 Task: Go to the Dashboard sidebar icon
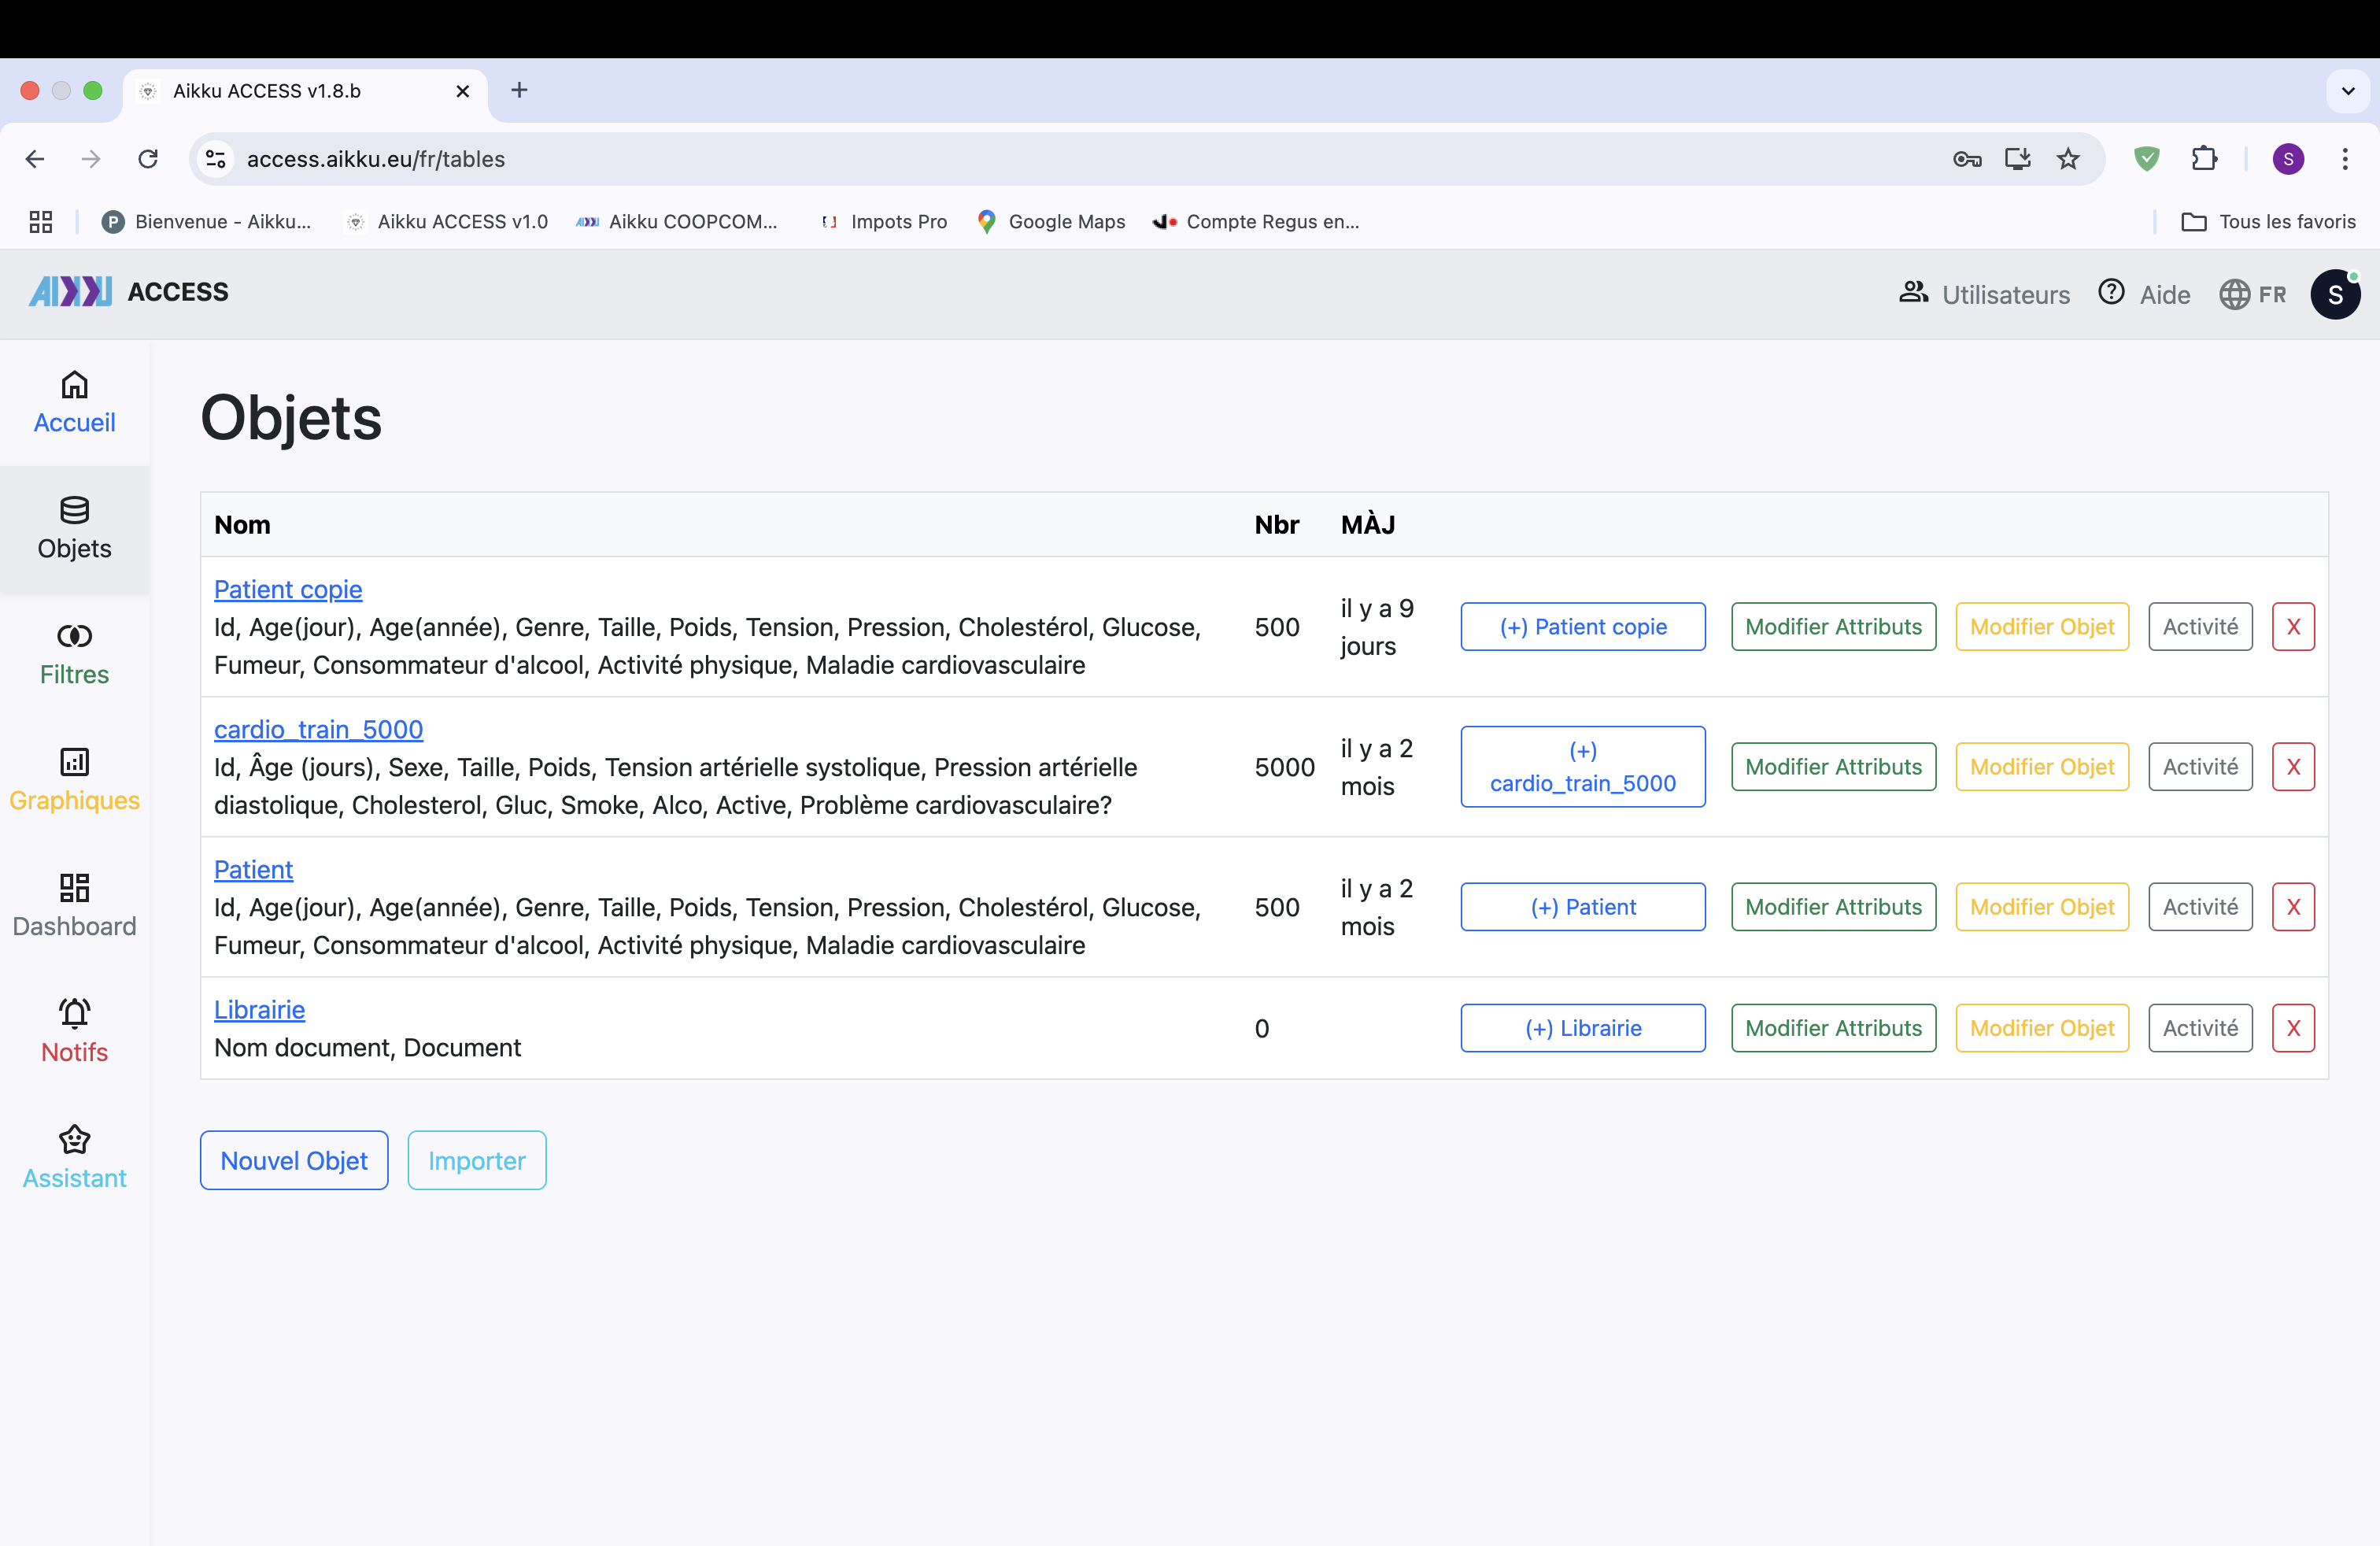tap(74, 888)
